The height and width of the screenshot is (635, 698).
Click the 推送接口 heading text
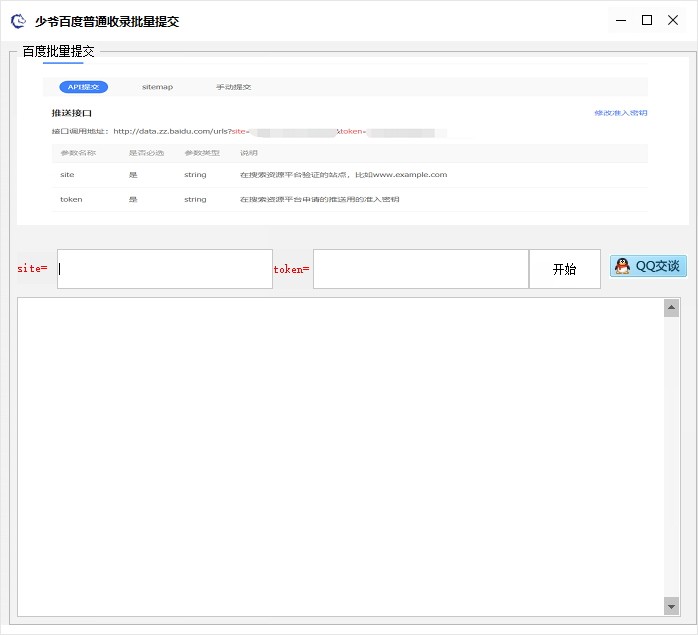pyautogui.click(x=72, y=113)
